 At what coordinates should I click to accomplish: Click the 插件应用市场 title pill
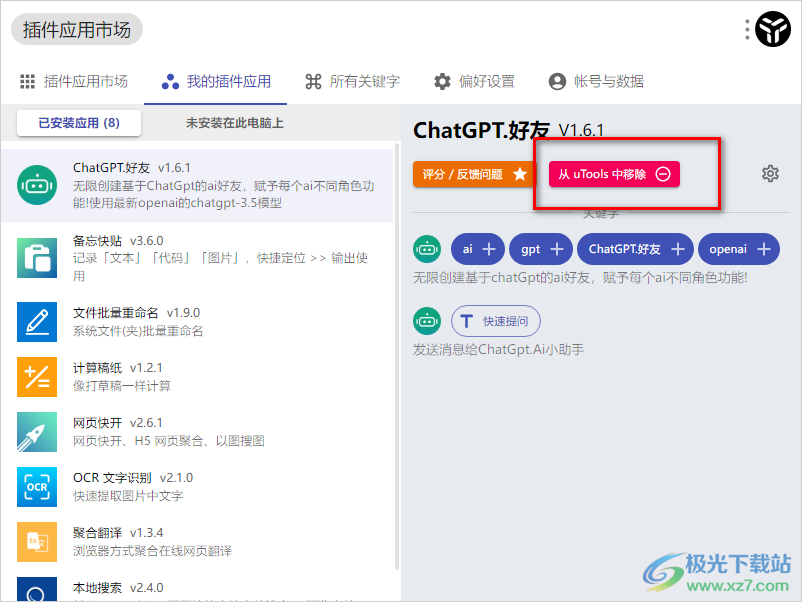pyautogui.click(x=77, y=29)
